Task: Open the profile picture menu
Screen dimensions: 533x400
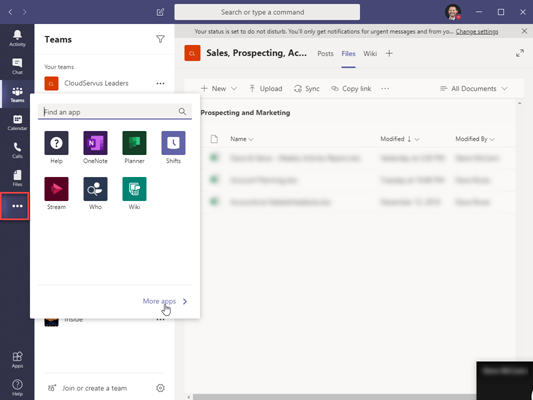Action: (453, 12)
